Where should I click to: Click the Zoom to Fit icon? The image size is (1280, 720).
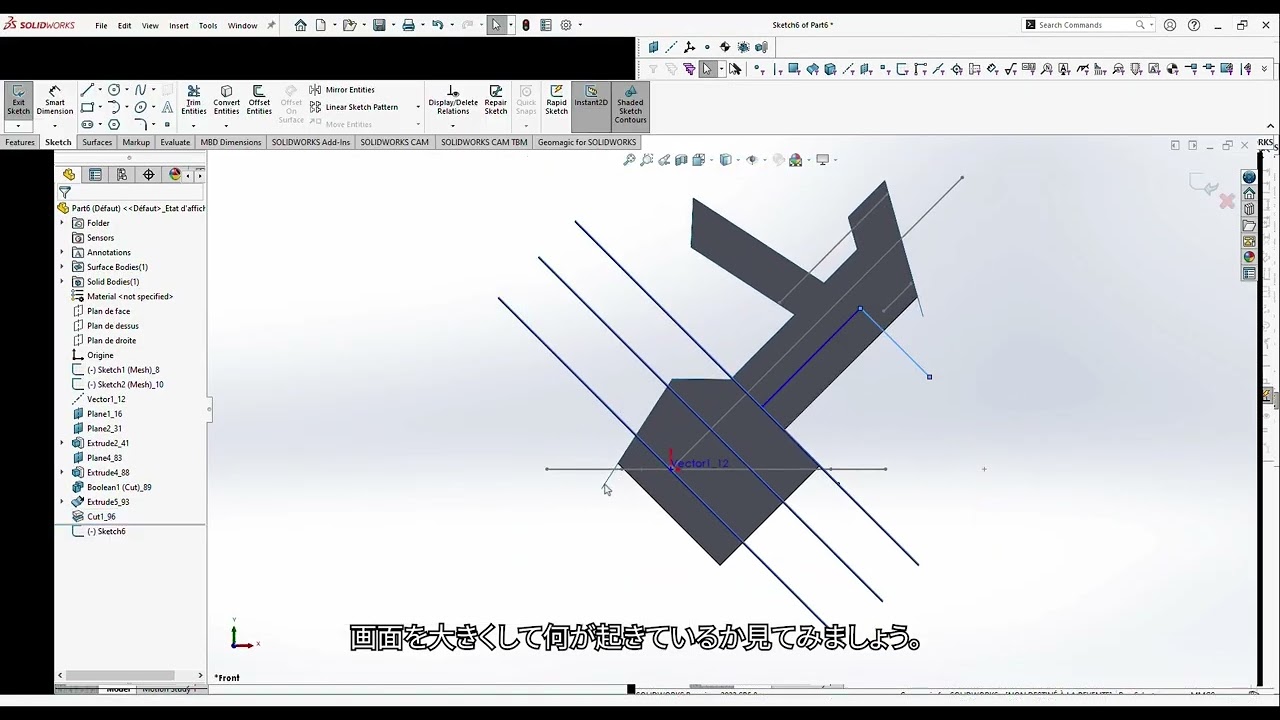[x=629, y=160]
